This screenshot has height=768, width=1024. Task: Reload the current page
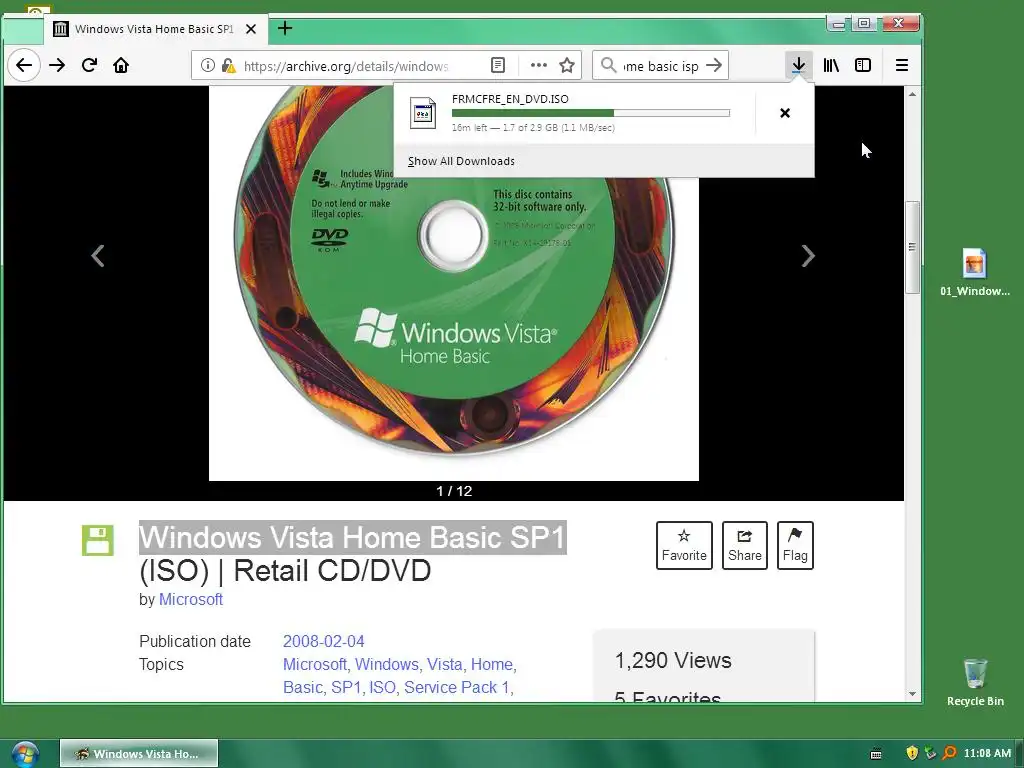(x=89, y=65)
